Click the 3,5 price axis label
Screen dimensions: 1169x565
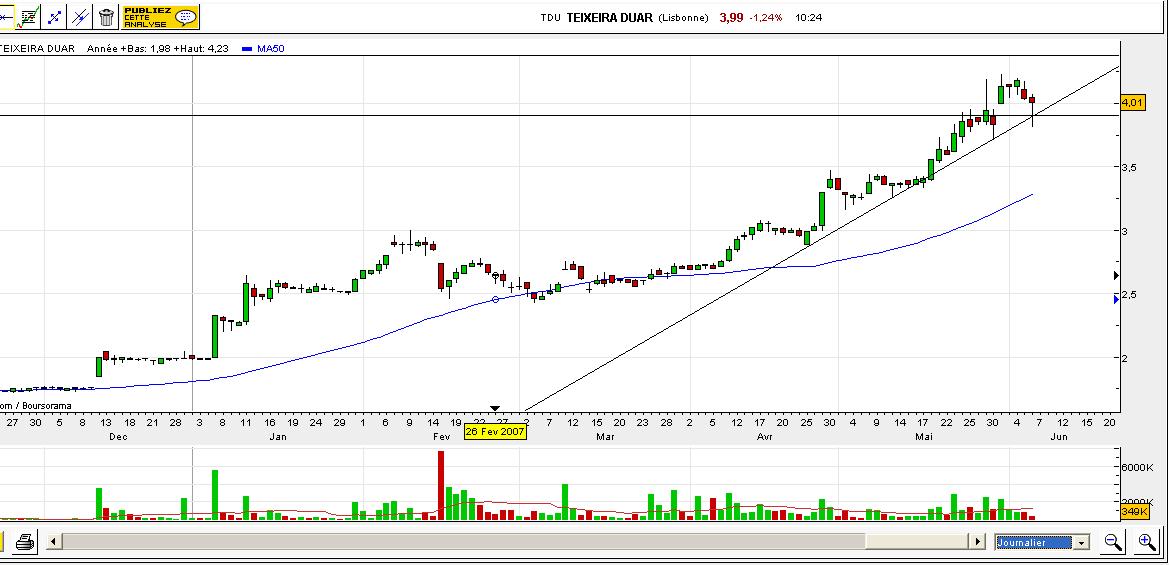(x=1130, y=168)
